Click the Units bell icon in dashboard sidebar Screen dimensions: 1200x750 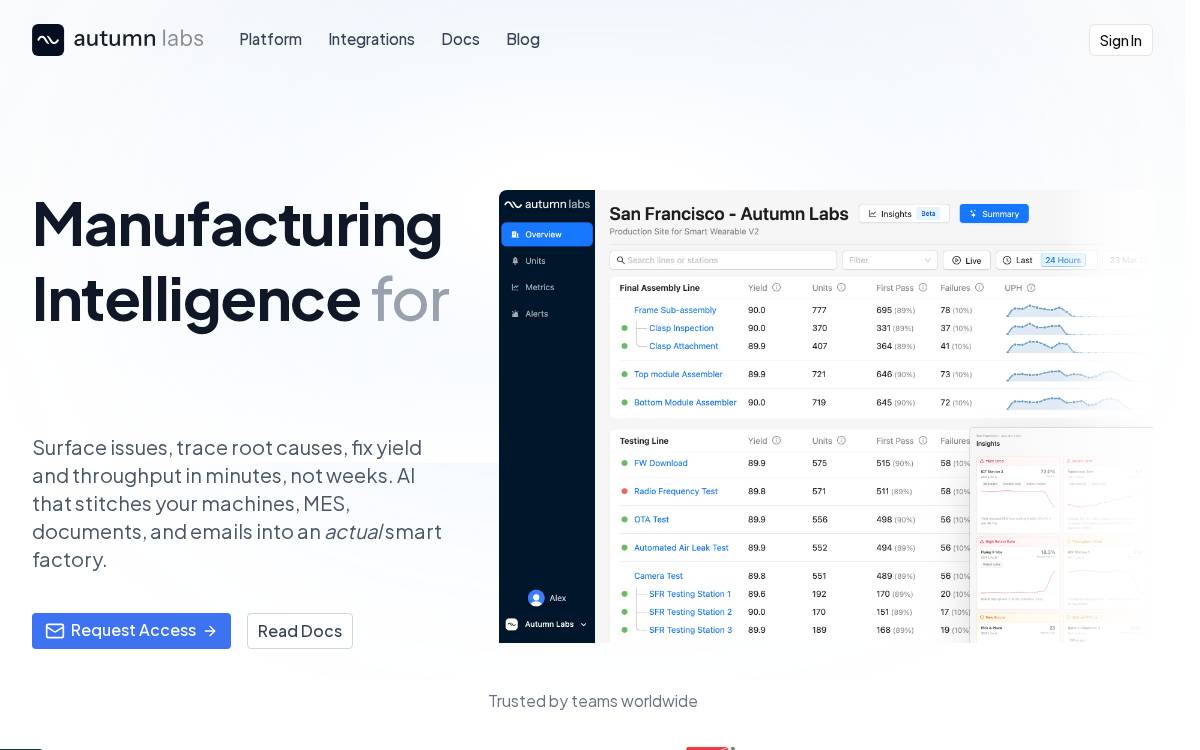click(515, 261)
